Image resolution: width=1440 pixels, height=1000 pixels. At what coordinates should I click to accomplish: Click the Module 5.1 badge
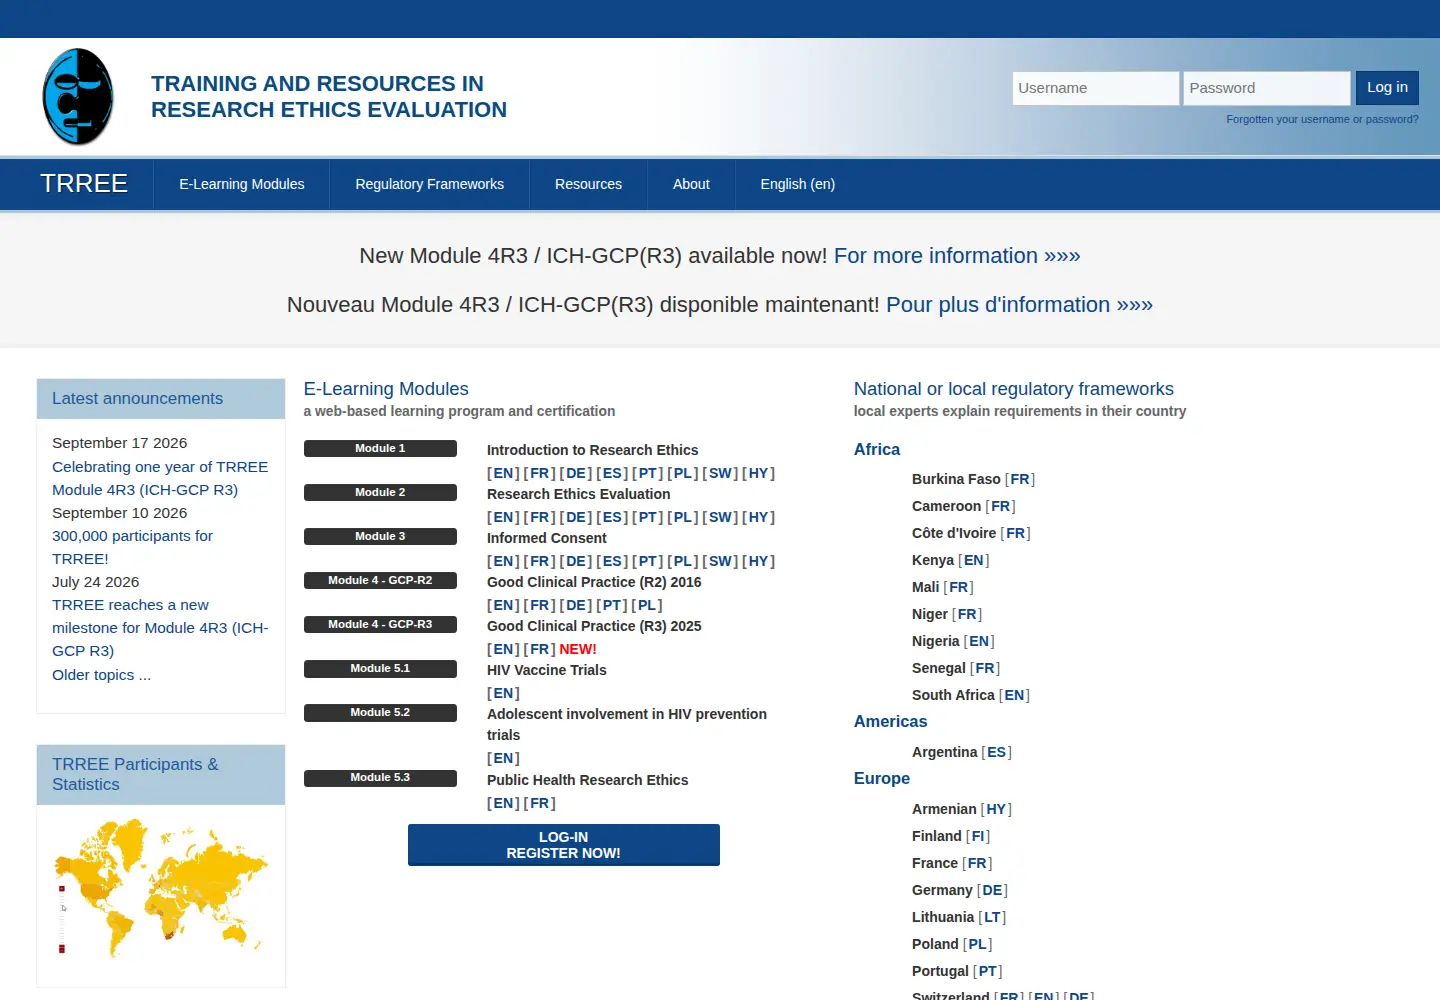point(380,669)
